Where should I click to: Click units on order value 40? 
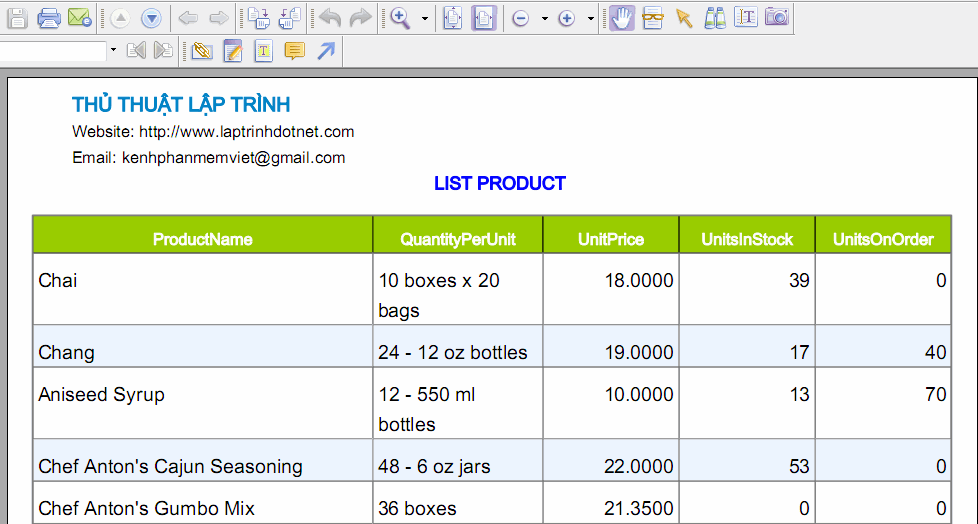pyautogui.click(x=935, y=352)
